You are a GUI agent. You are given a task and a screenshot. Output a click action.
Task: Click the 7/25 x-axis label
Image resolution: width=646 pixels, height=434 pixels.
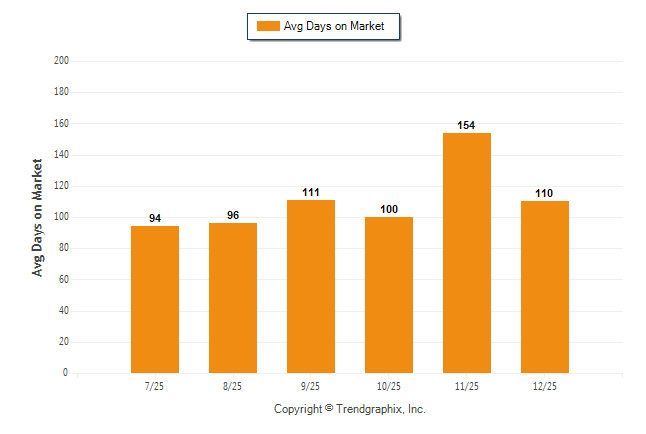click(155, 385)
